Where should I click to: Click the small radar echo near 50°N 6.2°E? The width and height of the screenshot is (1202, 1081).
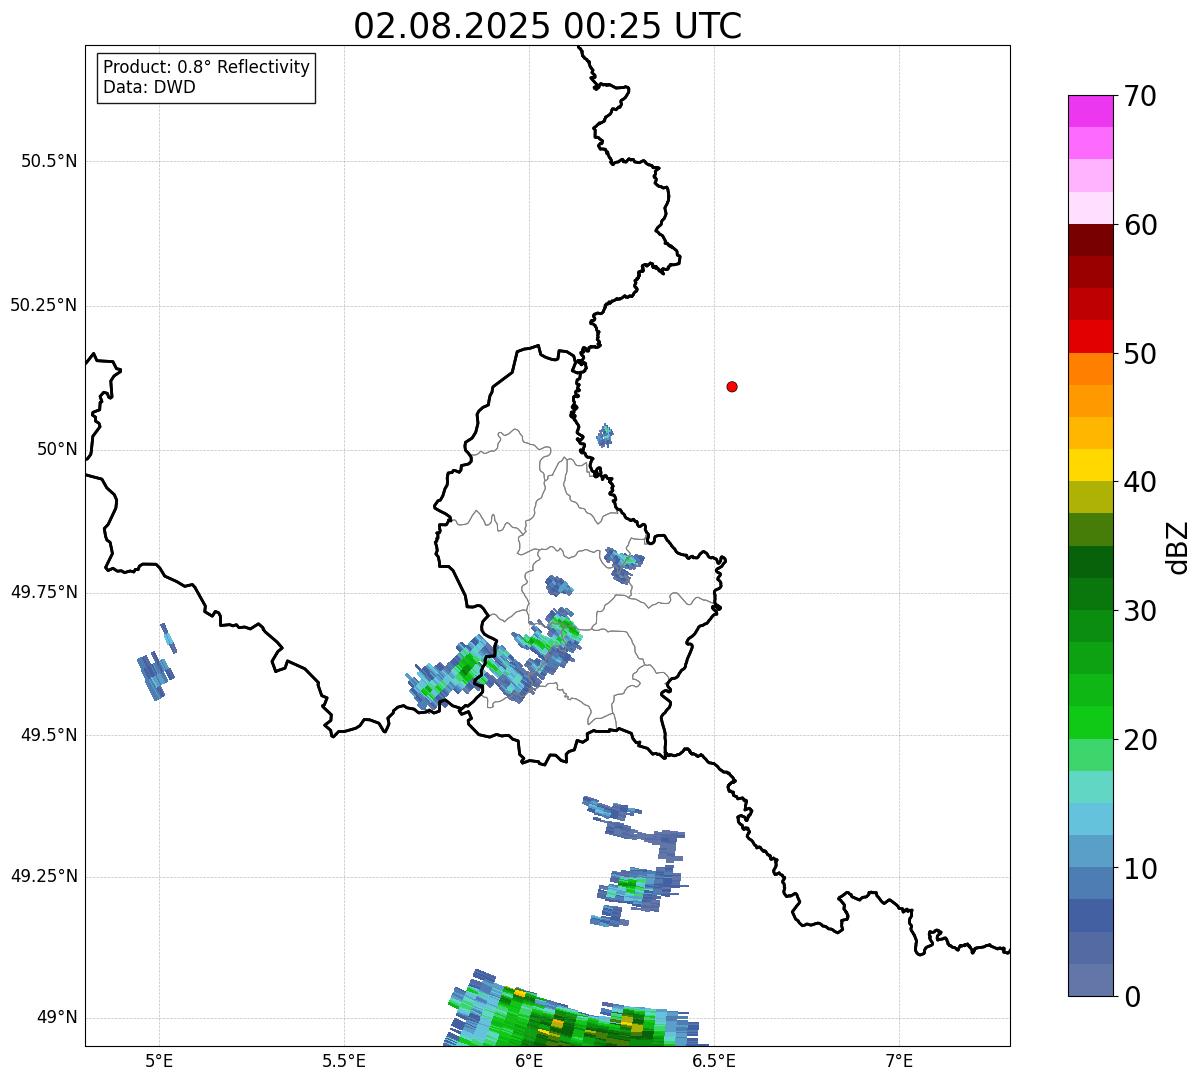pyautogui.click(x=604, y=435)
